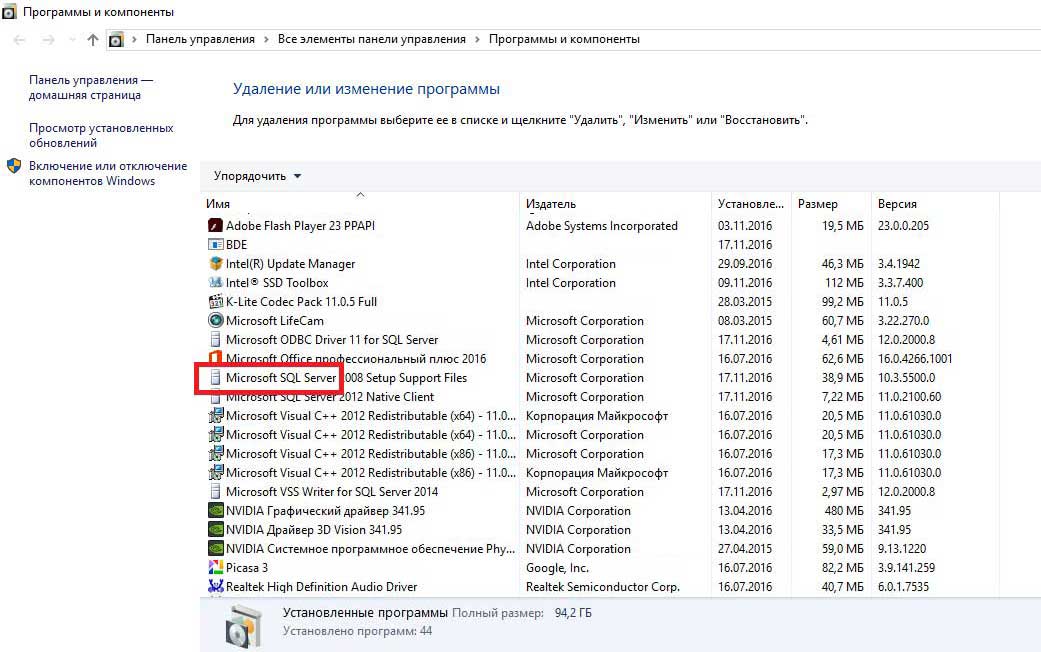
Task: Click the Intel(R) Update Manager icon
Action: pos(215,264)
